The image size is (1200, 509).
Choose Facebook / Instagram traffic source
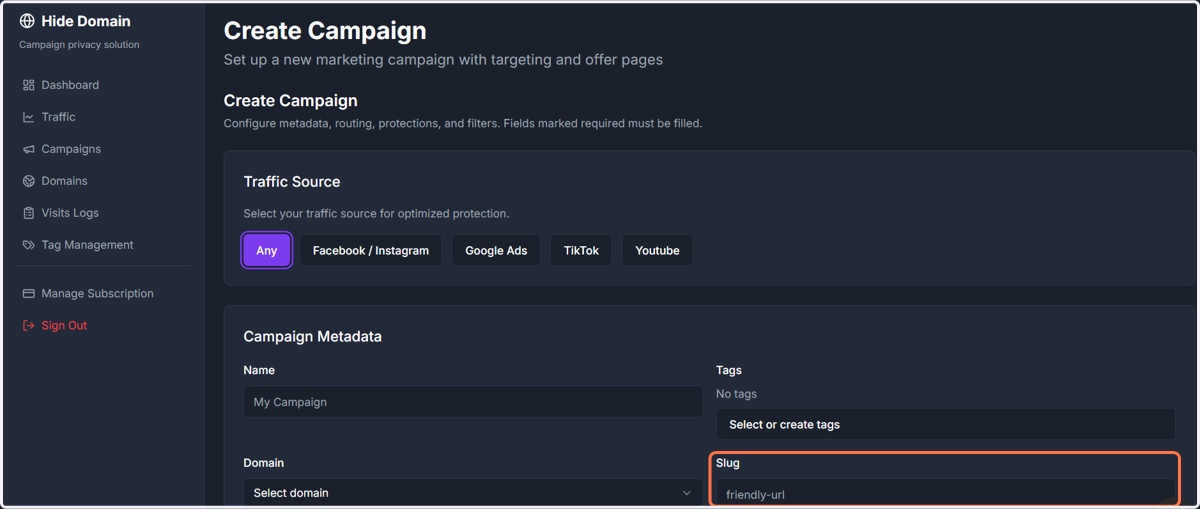click(x=371, y=250)
